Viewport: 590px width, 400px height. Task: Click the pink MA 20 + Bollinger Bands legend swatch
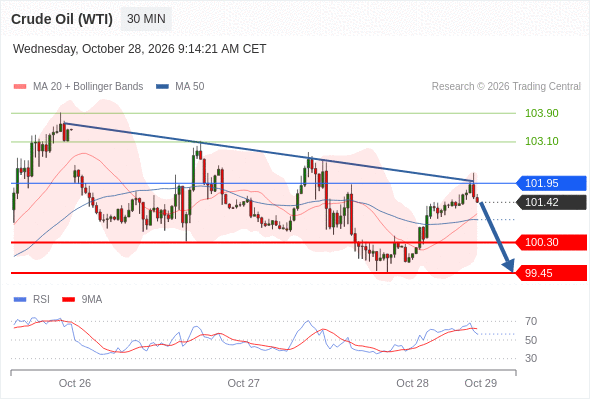click(x=20, y=87)
